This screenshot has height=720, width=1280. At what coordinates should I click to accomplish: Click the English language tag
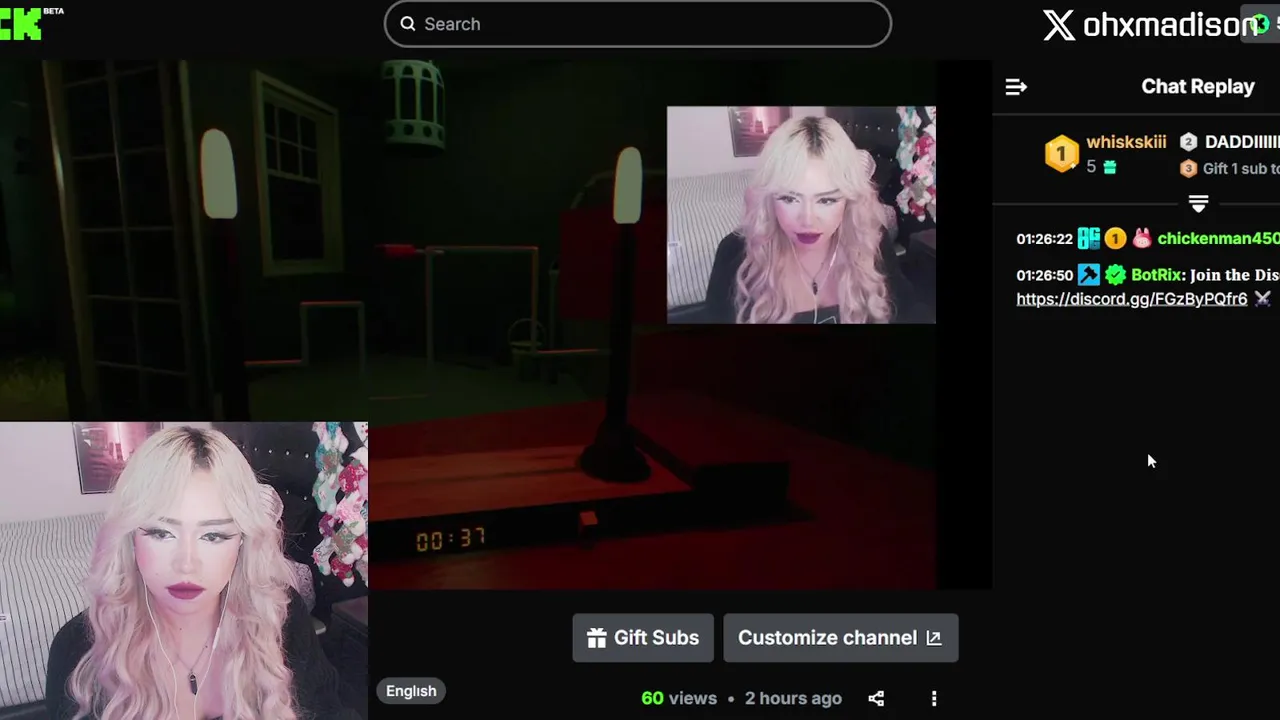[x=411, y=691]
